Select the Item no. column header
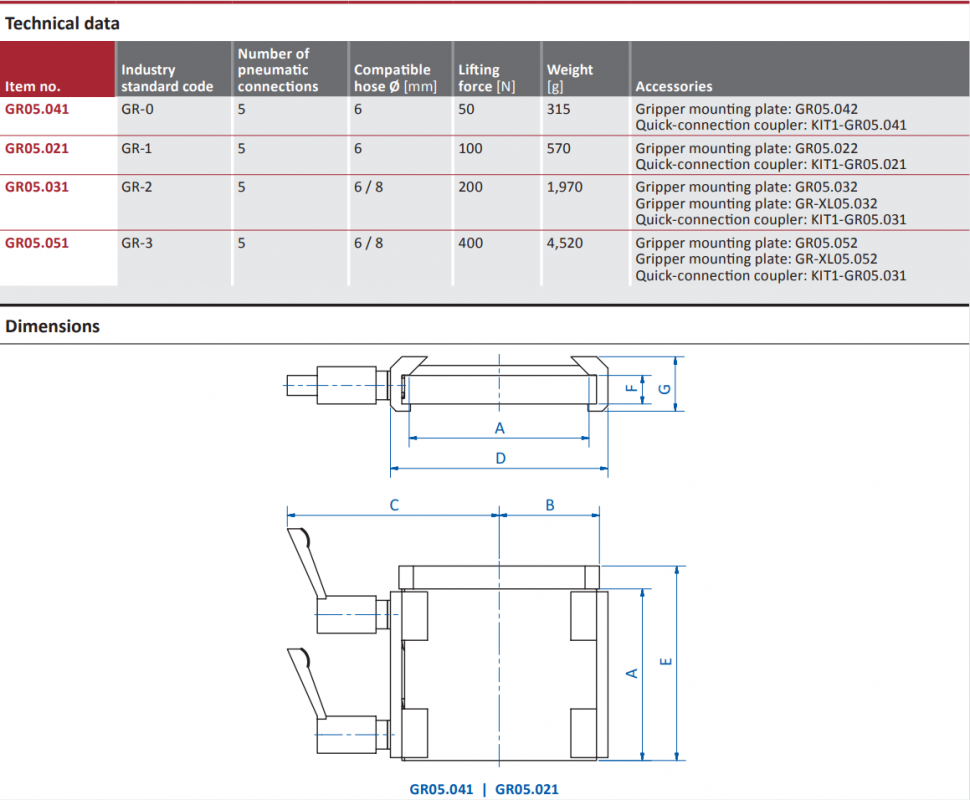Screen dimensions: 970x800 tap(33, 86)
